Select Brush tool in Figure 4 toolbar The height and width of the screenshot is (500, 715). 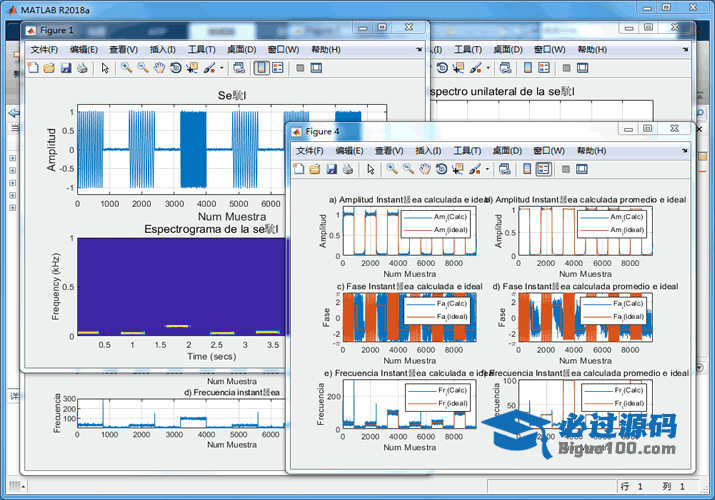tap(475, 170)
